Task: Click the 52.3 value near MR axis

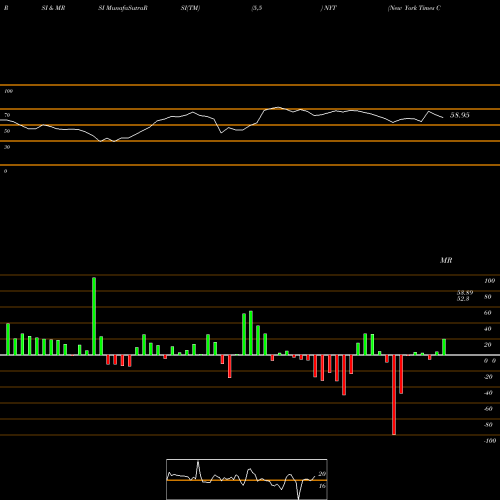Action: tap(463, 299)
